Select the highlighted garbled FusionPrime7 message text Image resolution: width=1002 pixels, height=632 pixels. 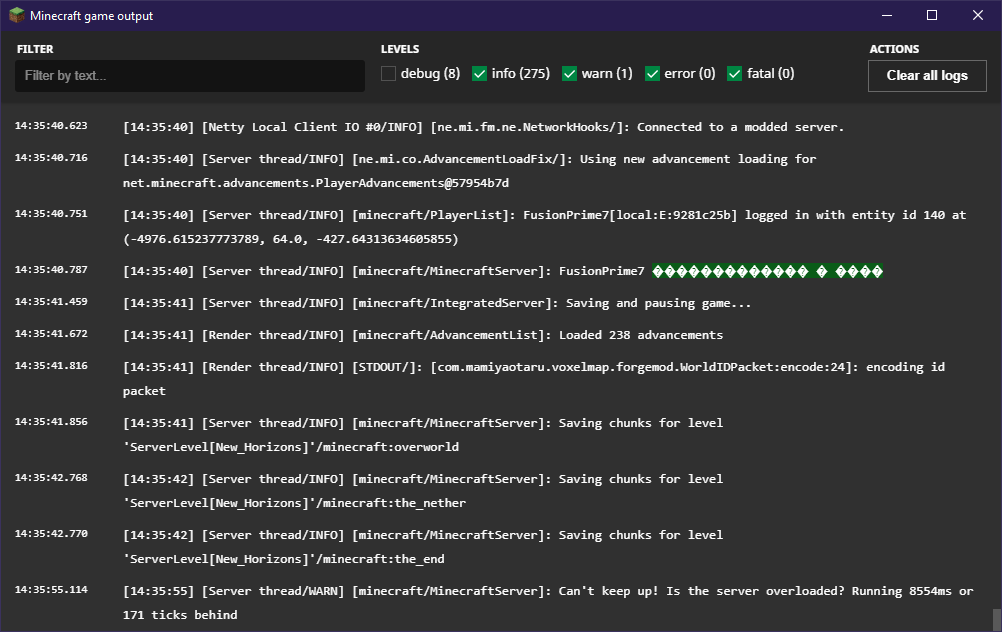[x=767, y=271]
